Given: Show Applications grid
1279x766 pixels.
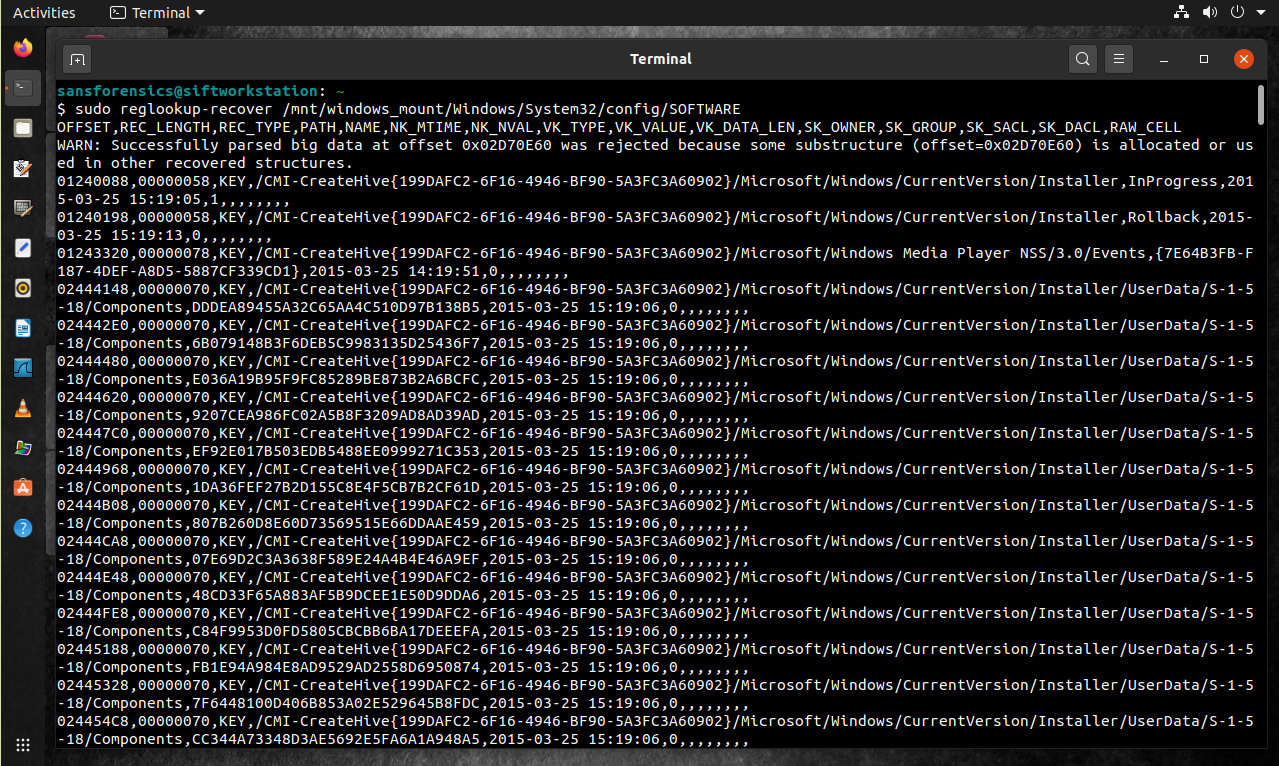Looking at the screenshot, I should 22,744.
